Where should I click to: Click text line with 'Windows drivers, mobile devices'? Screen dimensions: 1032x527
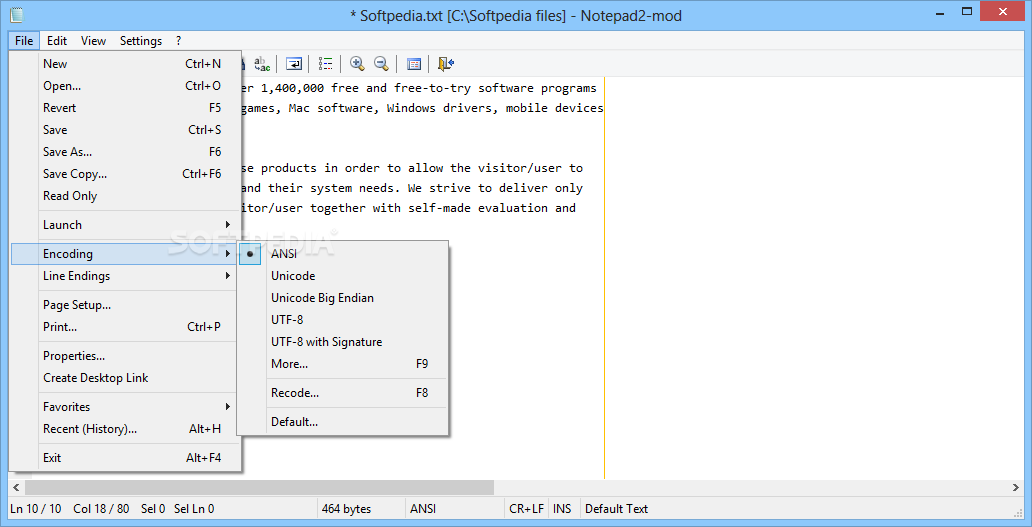tap(421, 108)
